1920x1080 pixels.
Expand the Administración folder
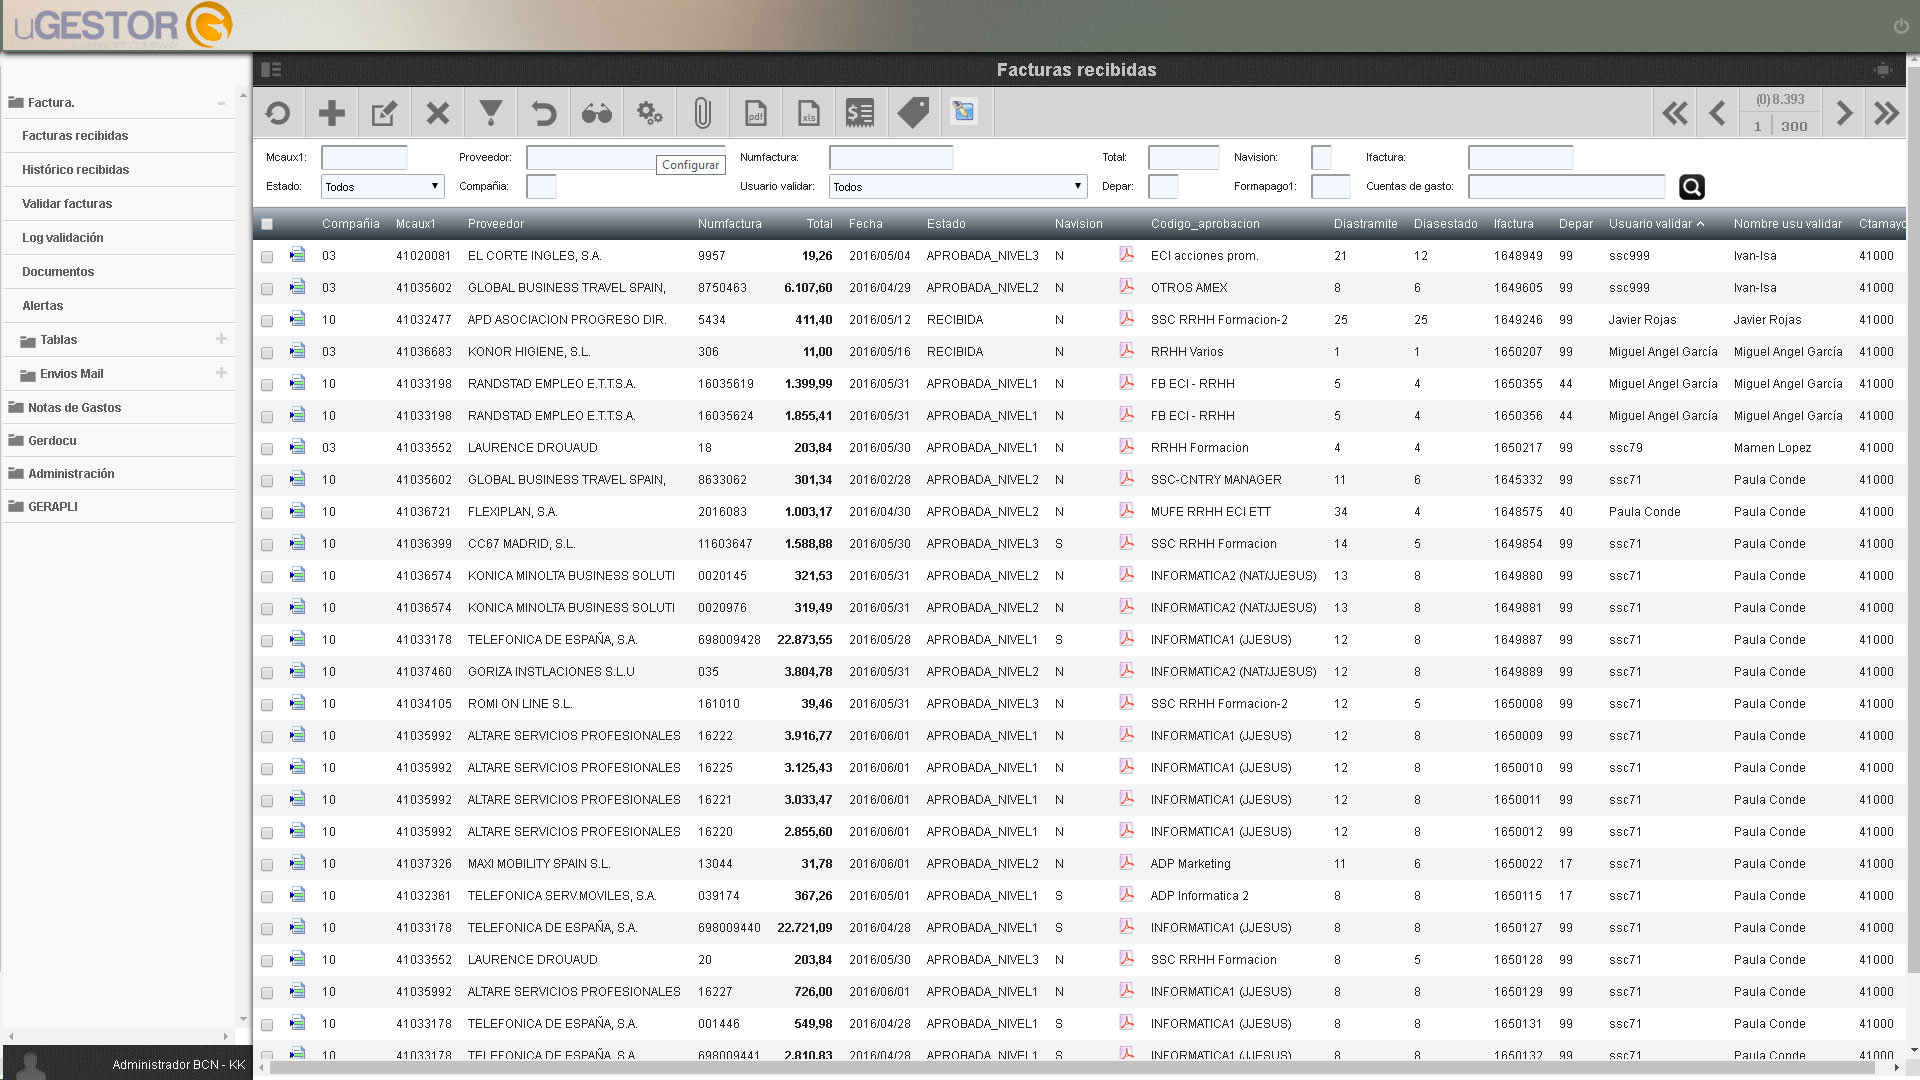pyautogui.click(x=61, y=473)
